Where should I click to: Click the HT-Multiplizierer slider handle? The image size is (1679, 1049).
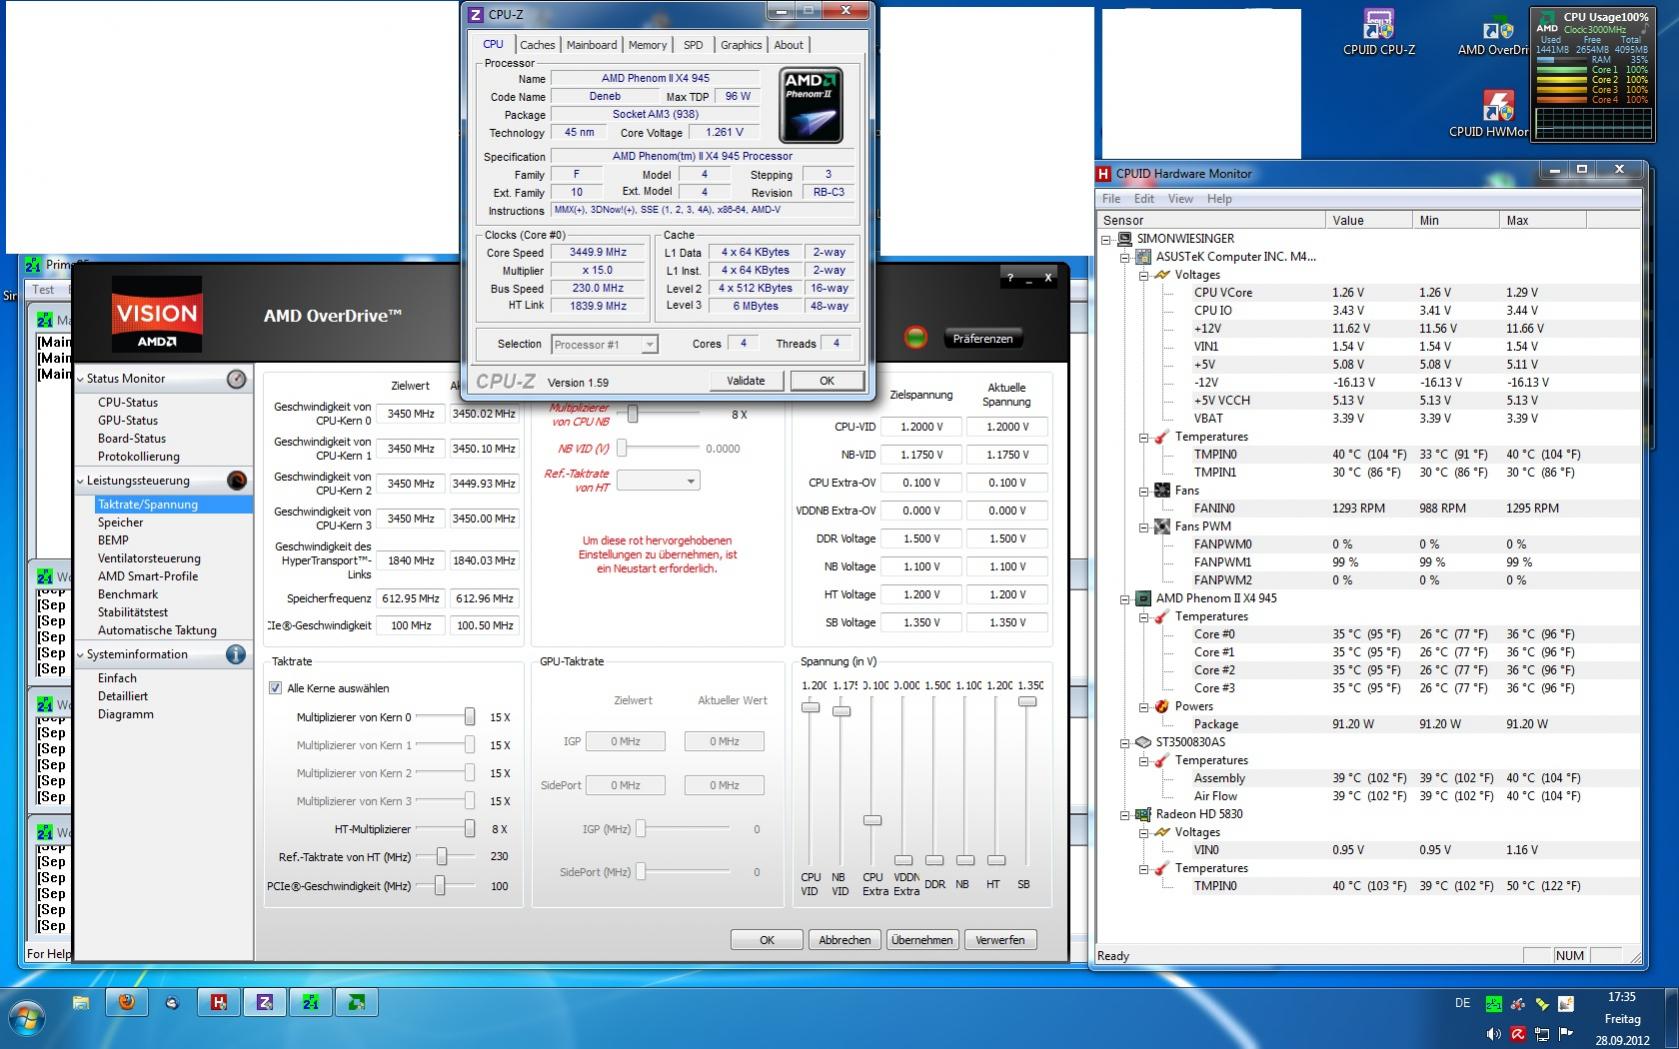(469, 829)
